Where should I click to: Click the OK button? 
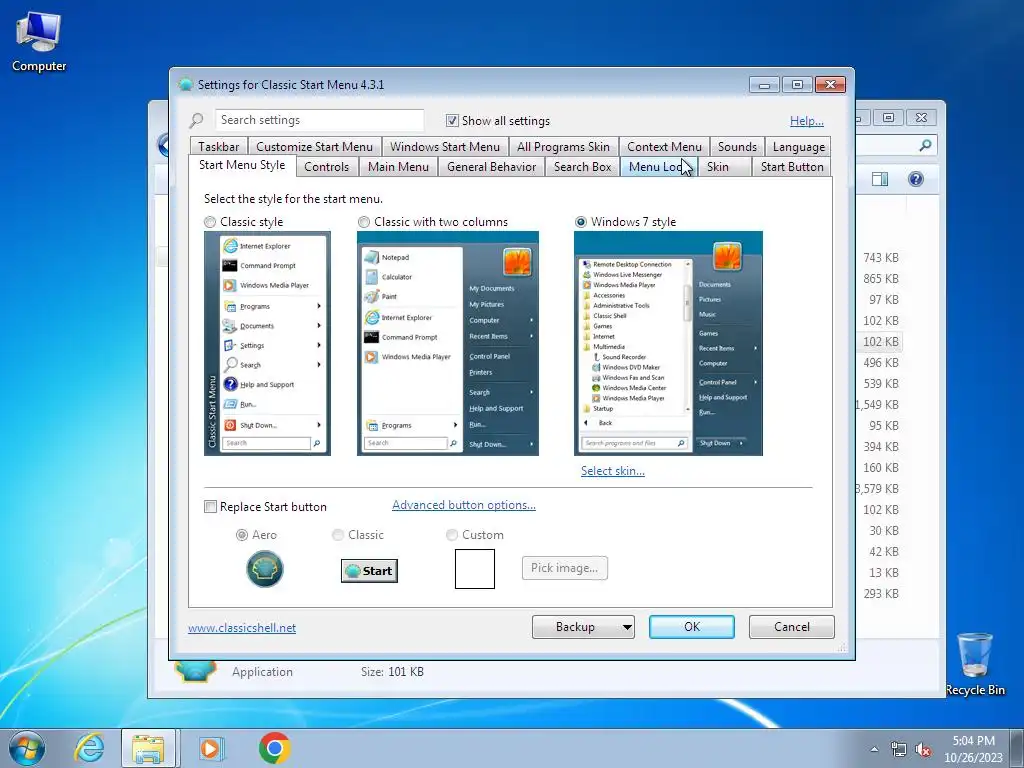coord(692,627)
